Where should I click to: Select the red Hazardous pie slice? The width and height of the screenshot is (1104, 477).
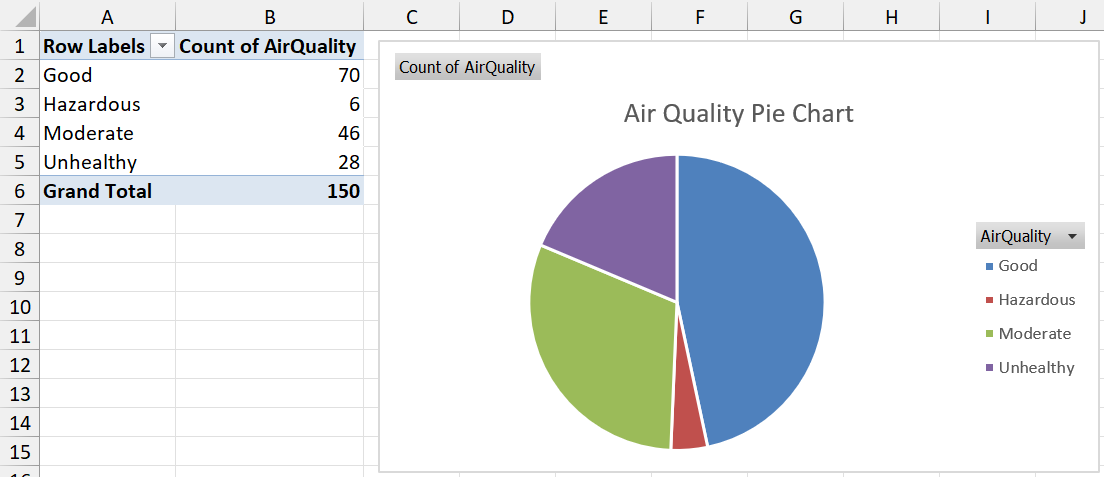coord(688,428)
